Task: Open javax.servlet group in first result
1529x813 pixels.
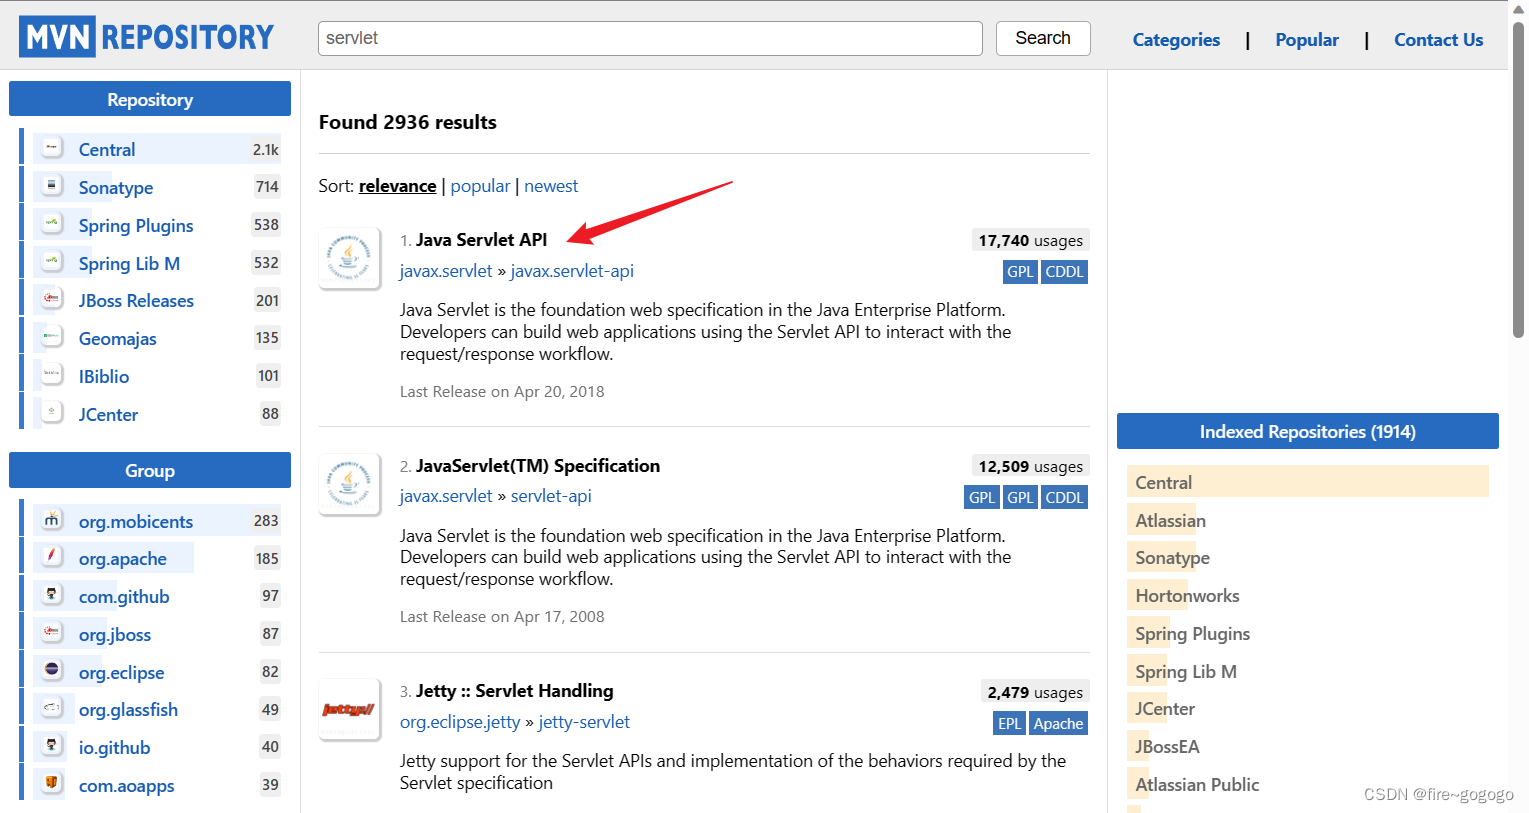Action: point(446,271)
